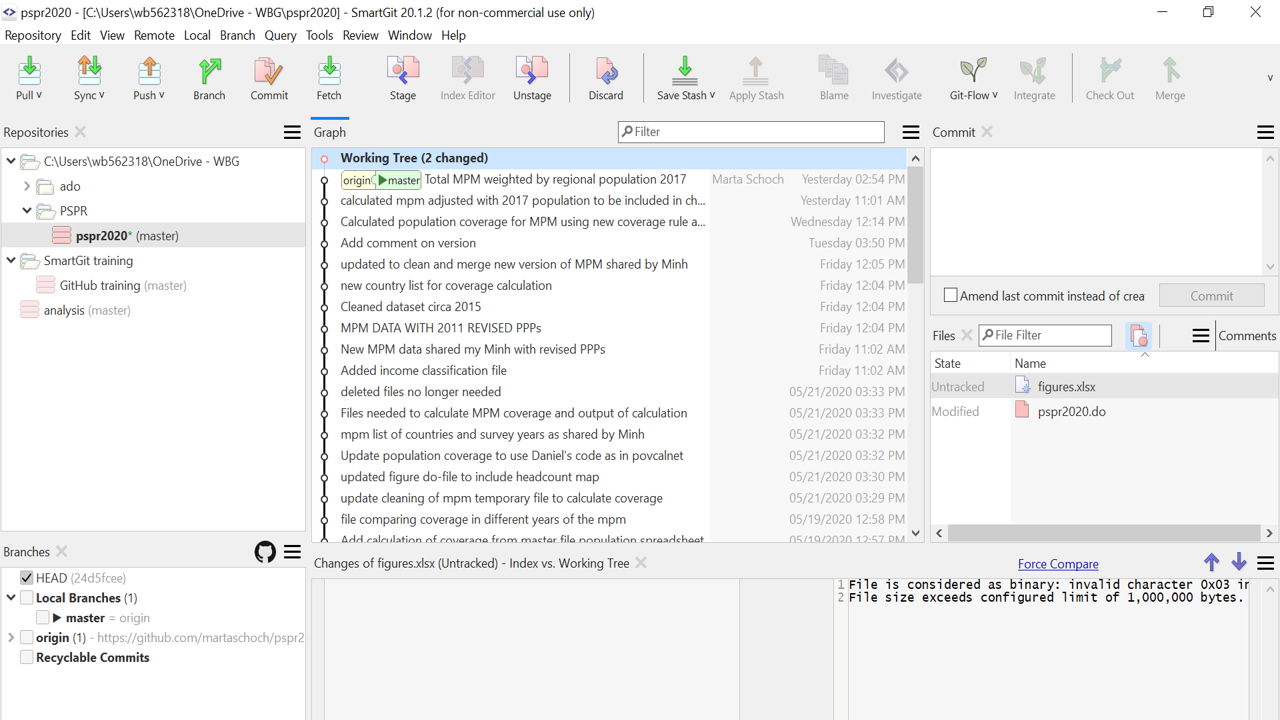Screen dimensions: 1280x720
Task: Click the Save Stash icon
Action: tap(684, 71)
